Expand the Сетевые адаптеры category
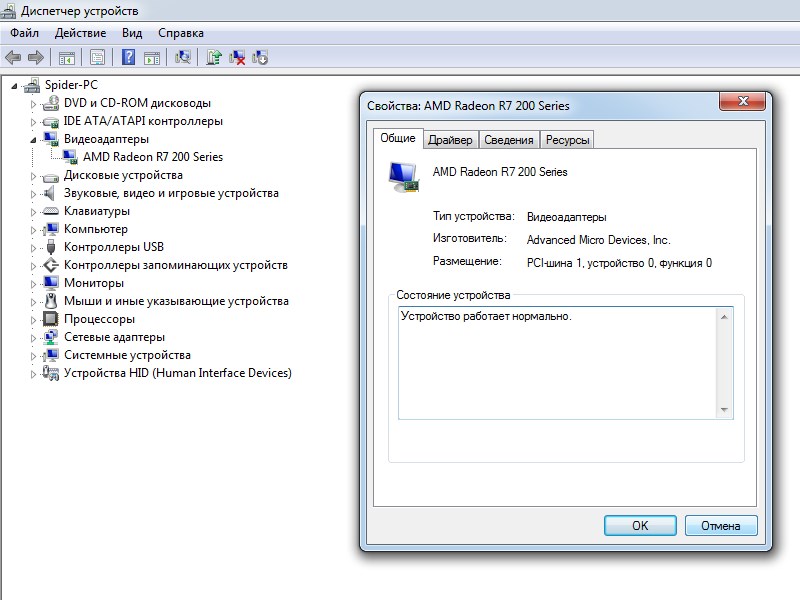800x600 pixels. 33,337
